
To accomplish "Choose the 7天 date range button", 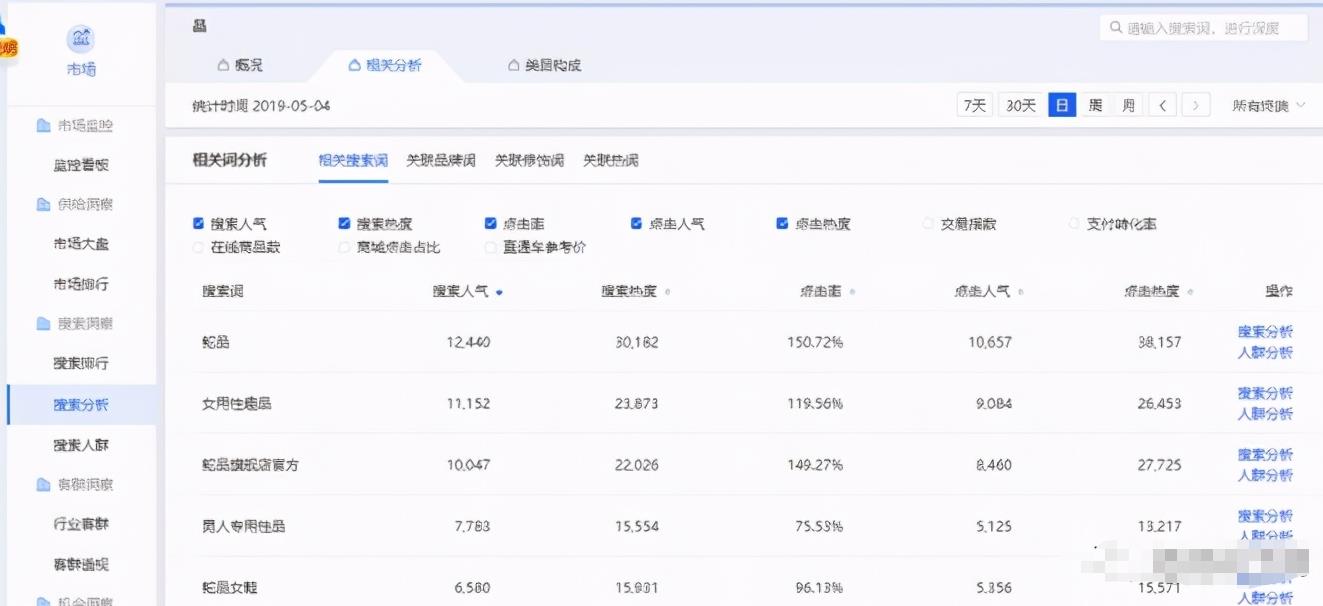I will [x=974, y=105].
